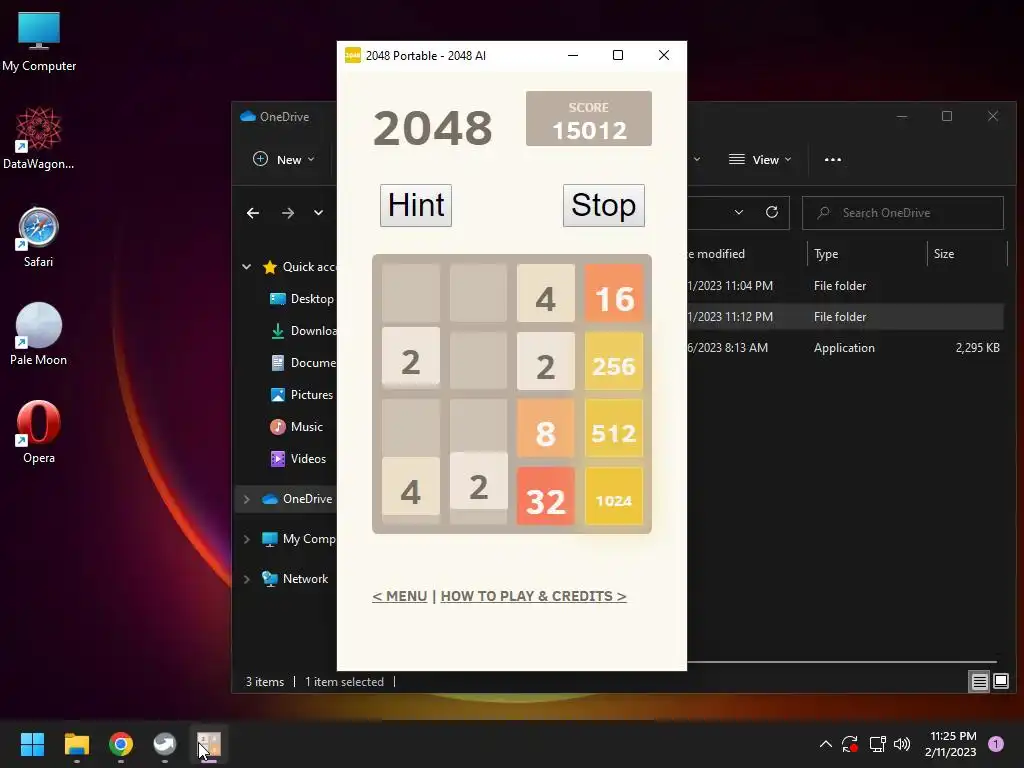Click the 2048 game taskbar icon
Screen dimensions: 1024x768
(209, 744)
